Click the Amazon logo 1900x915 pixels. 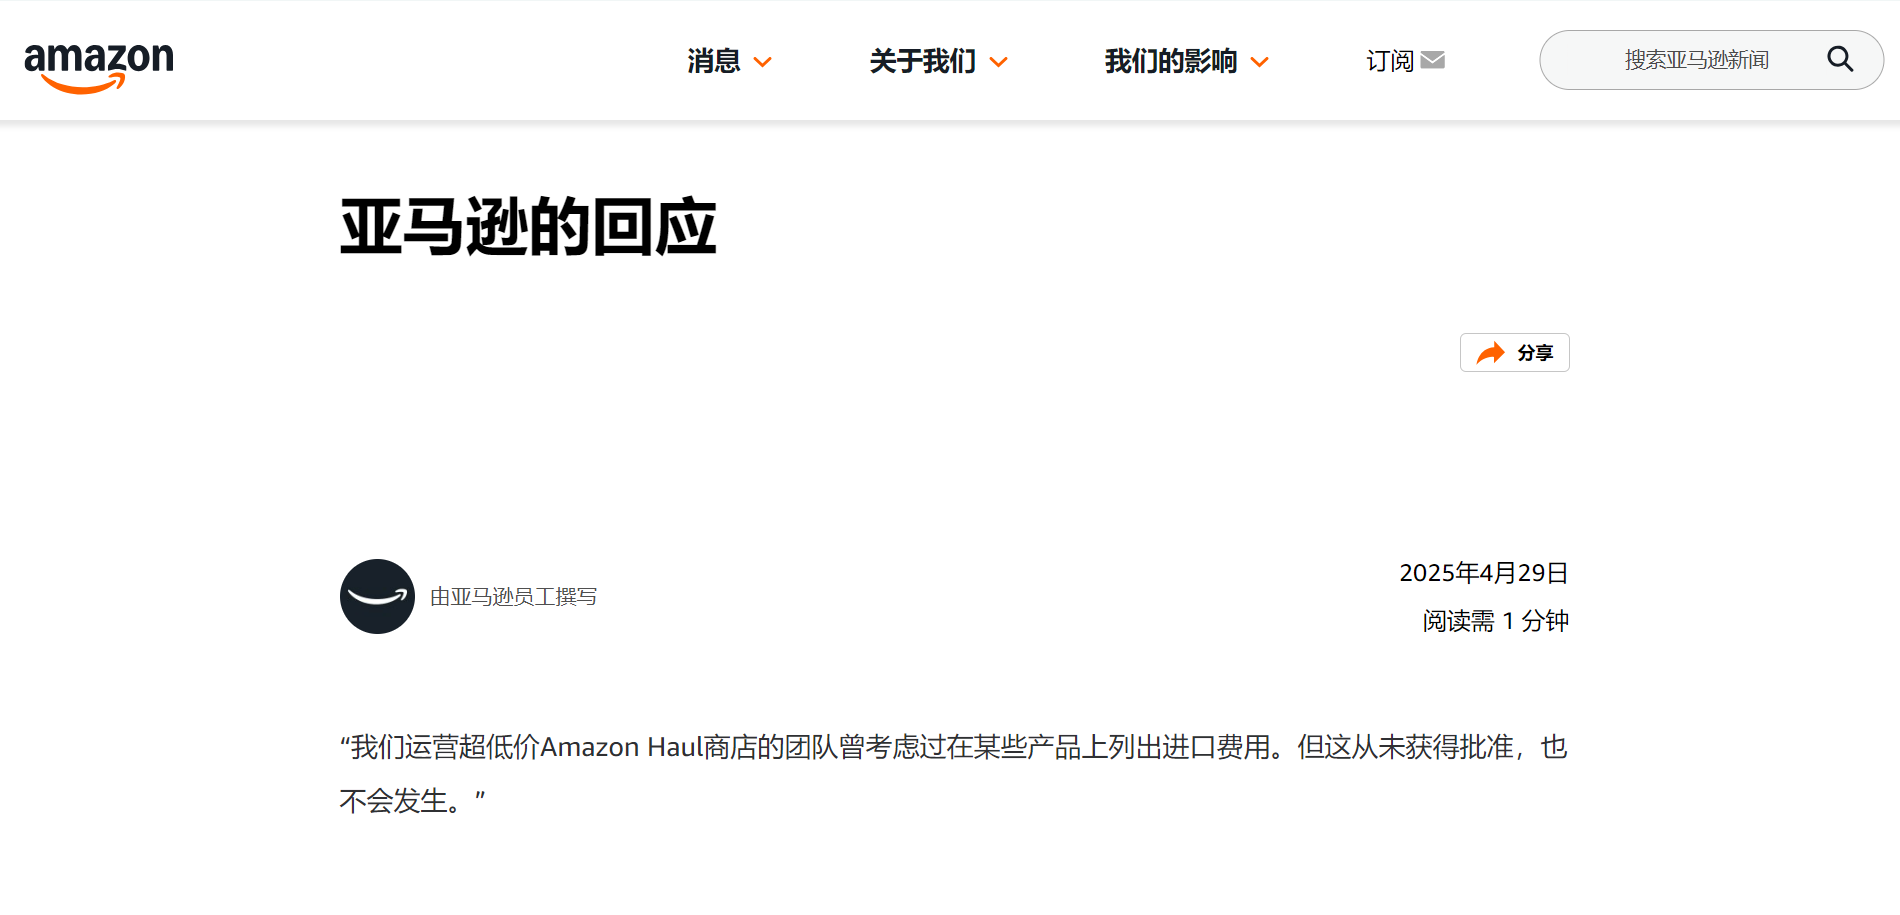tap(99, 68)
